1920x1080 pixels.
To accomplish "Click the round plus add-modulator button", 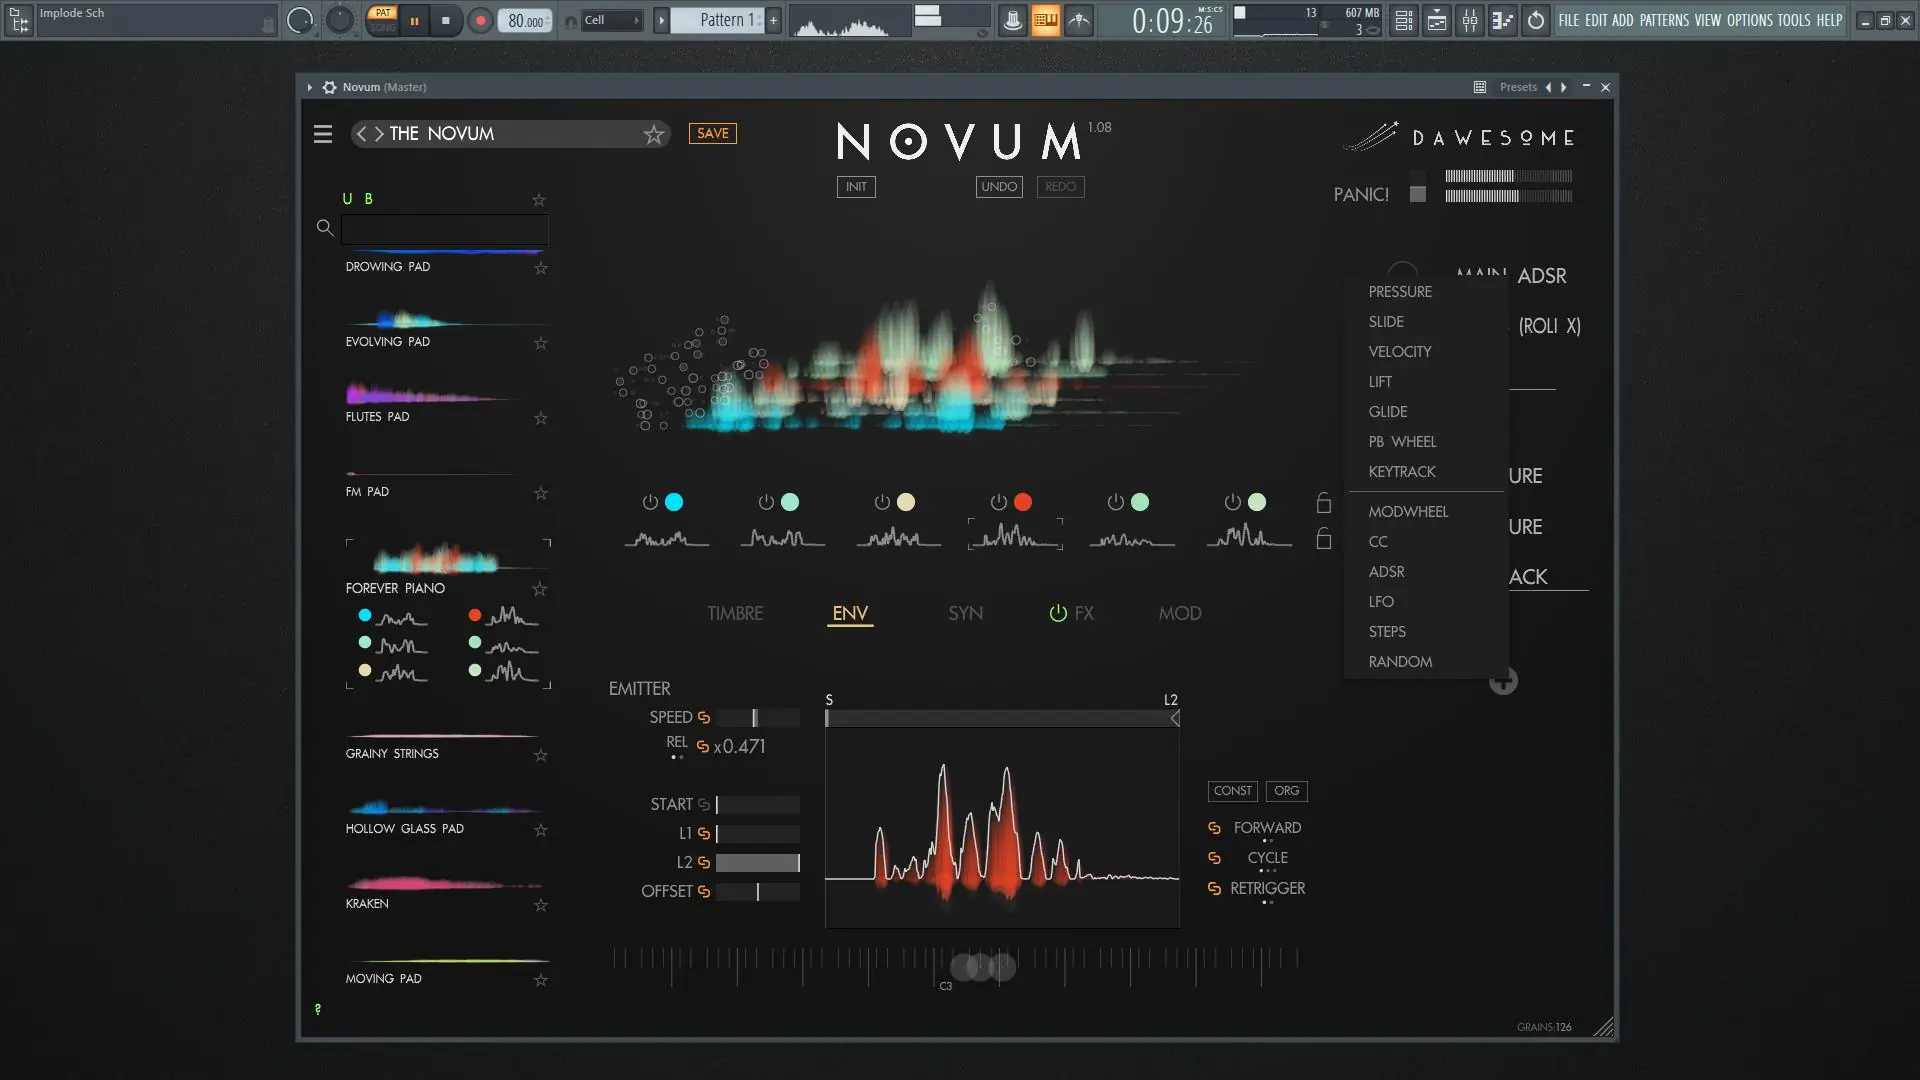I will click(1503, 682).
